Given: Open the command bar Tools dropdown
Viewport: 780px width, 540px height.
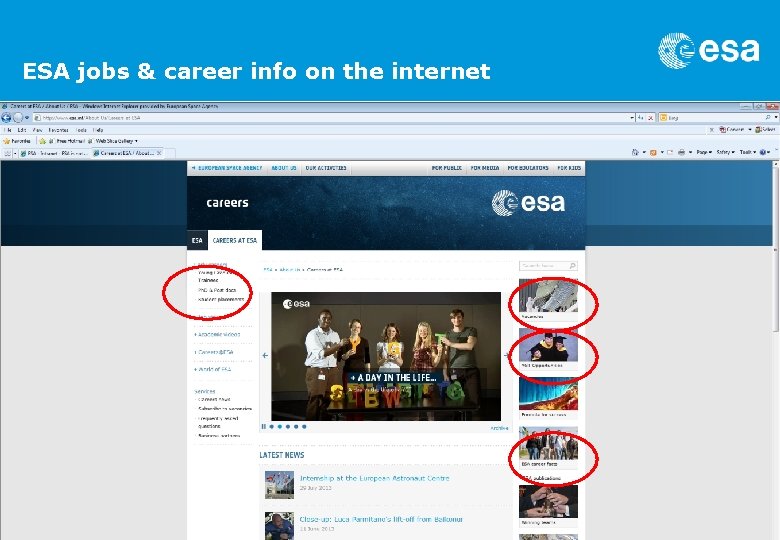Looking at the screenshot, I should tap(748, 152).
